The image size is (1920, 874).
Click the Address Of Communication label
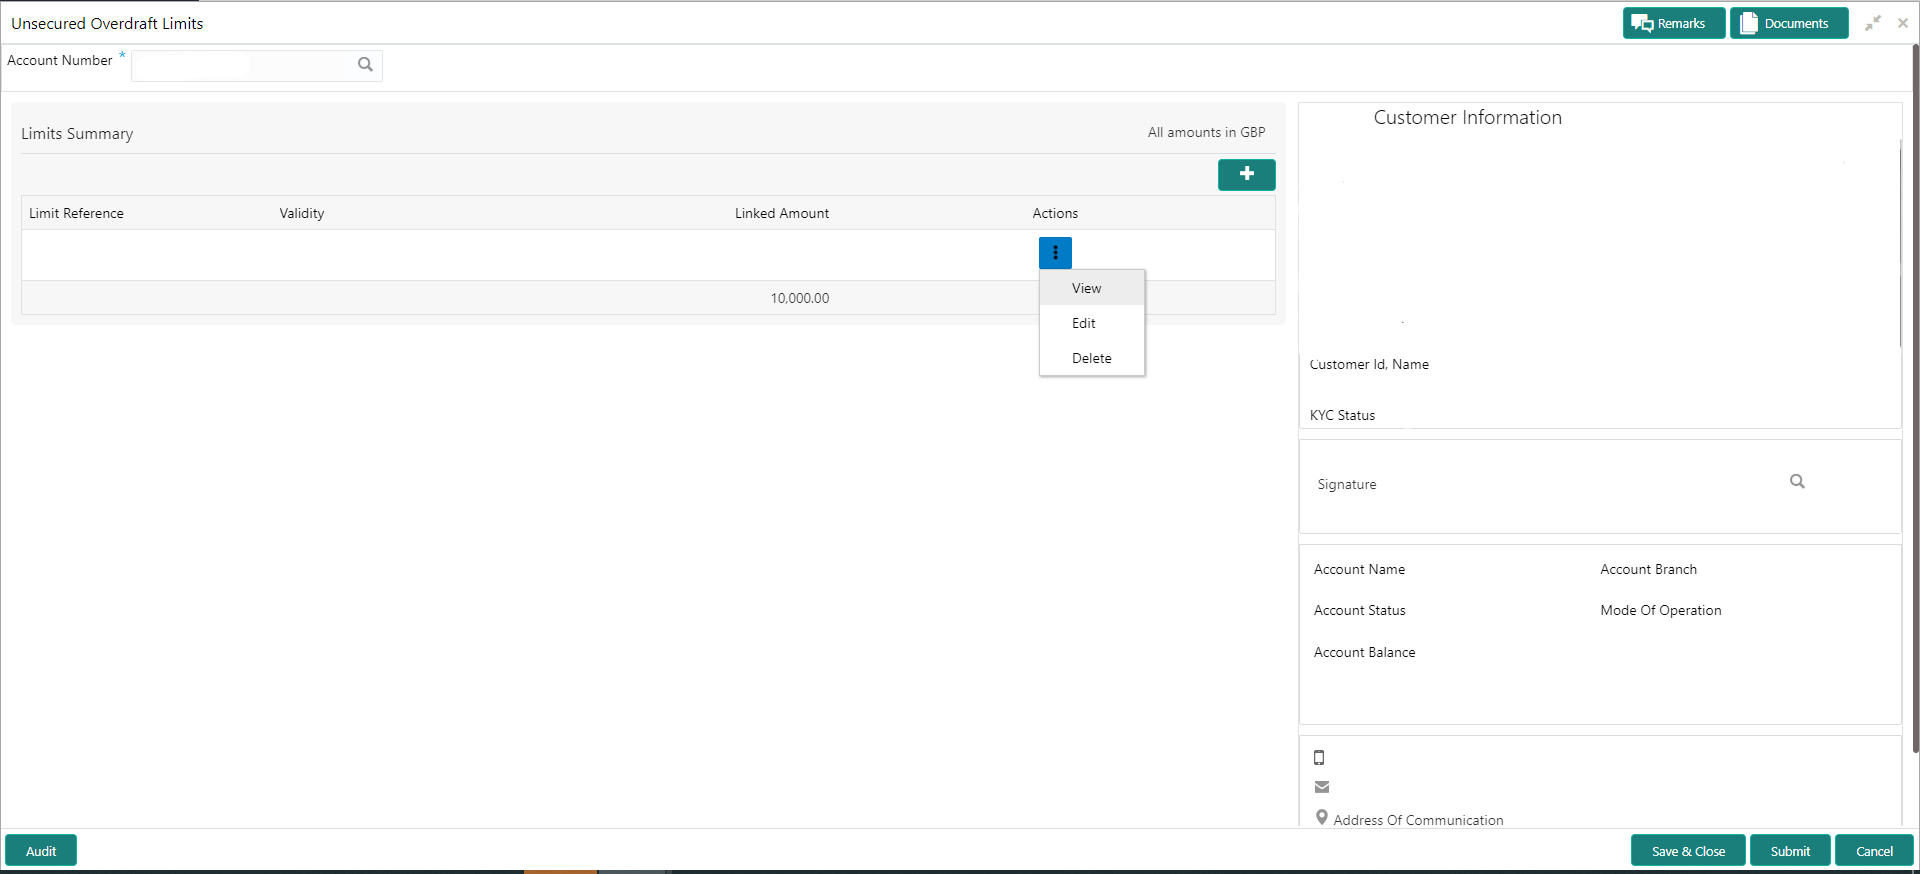click(1418, 820)
